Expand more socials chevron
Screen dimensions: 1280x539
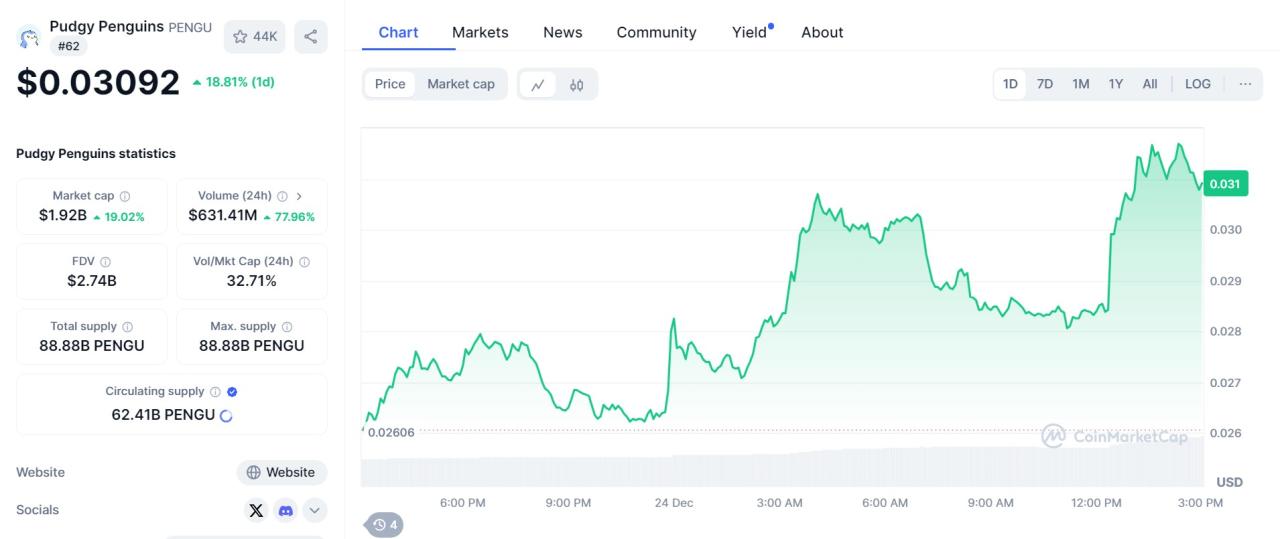coord(315,510)
